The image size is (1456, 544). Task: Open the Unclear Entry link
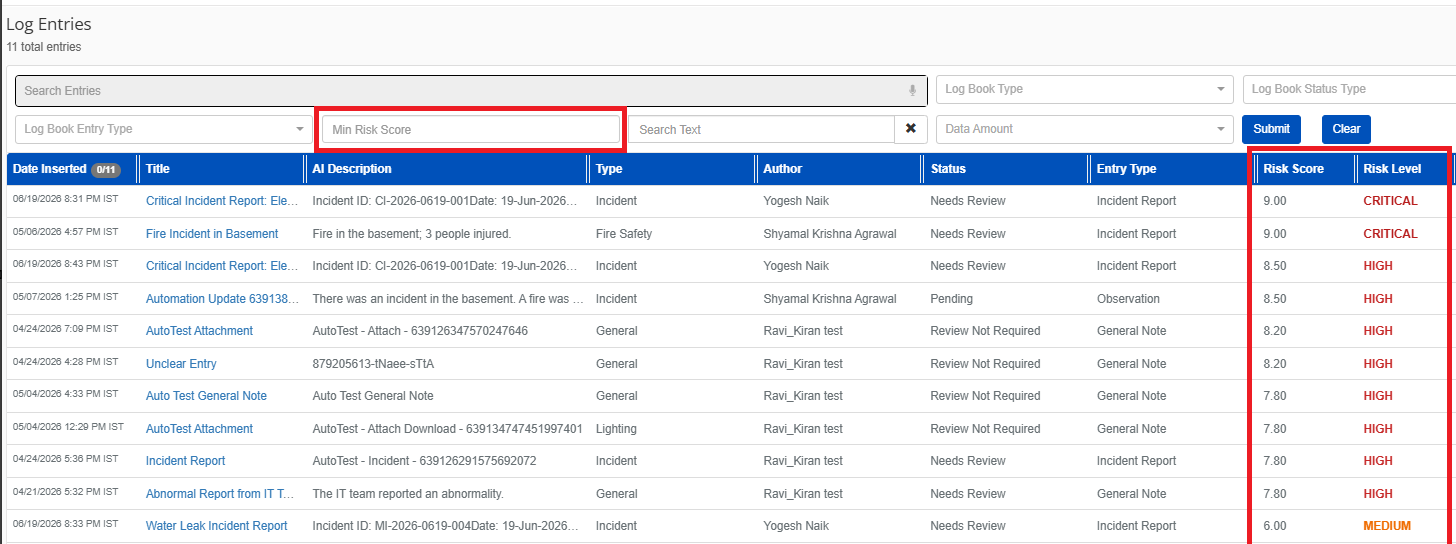click(x=181, y=364)
